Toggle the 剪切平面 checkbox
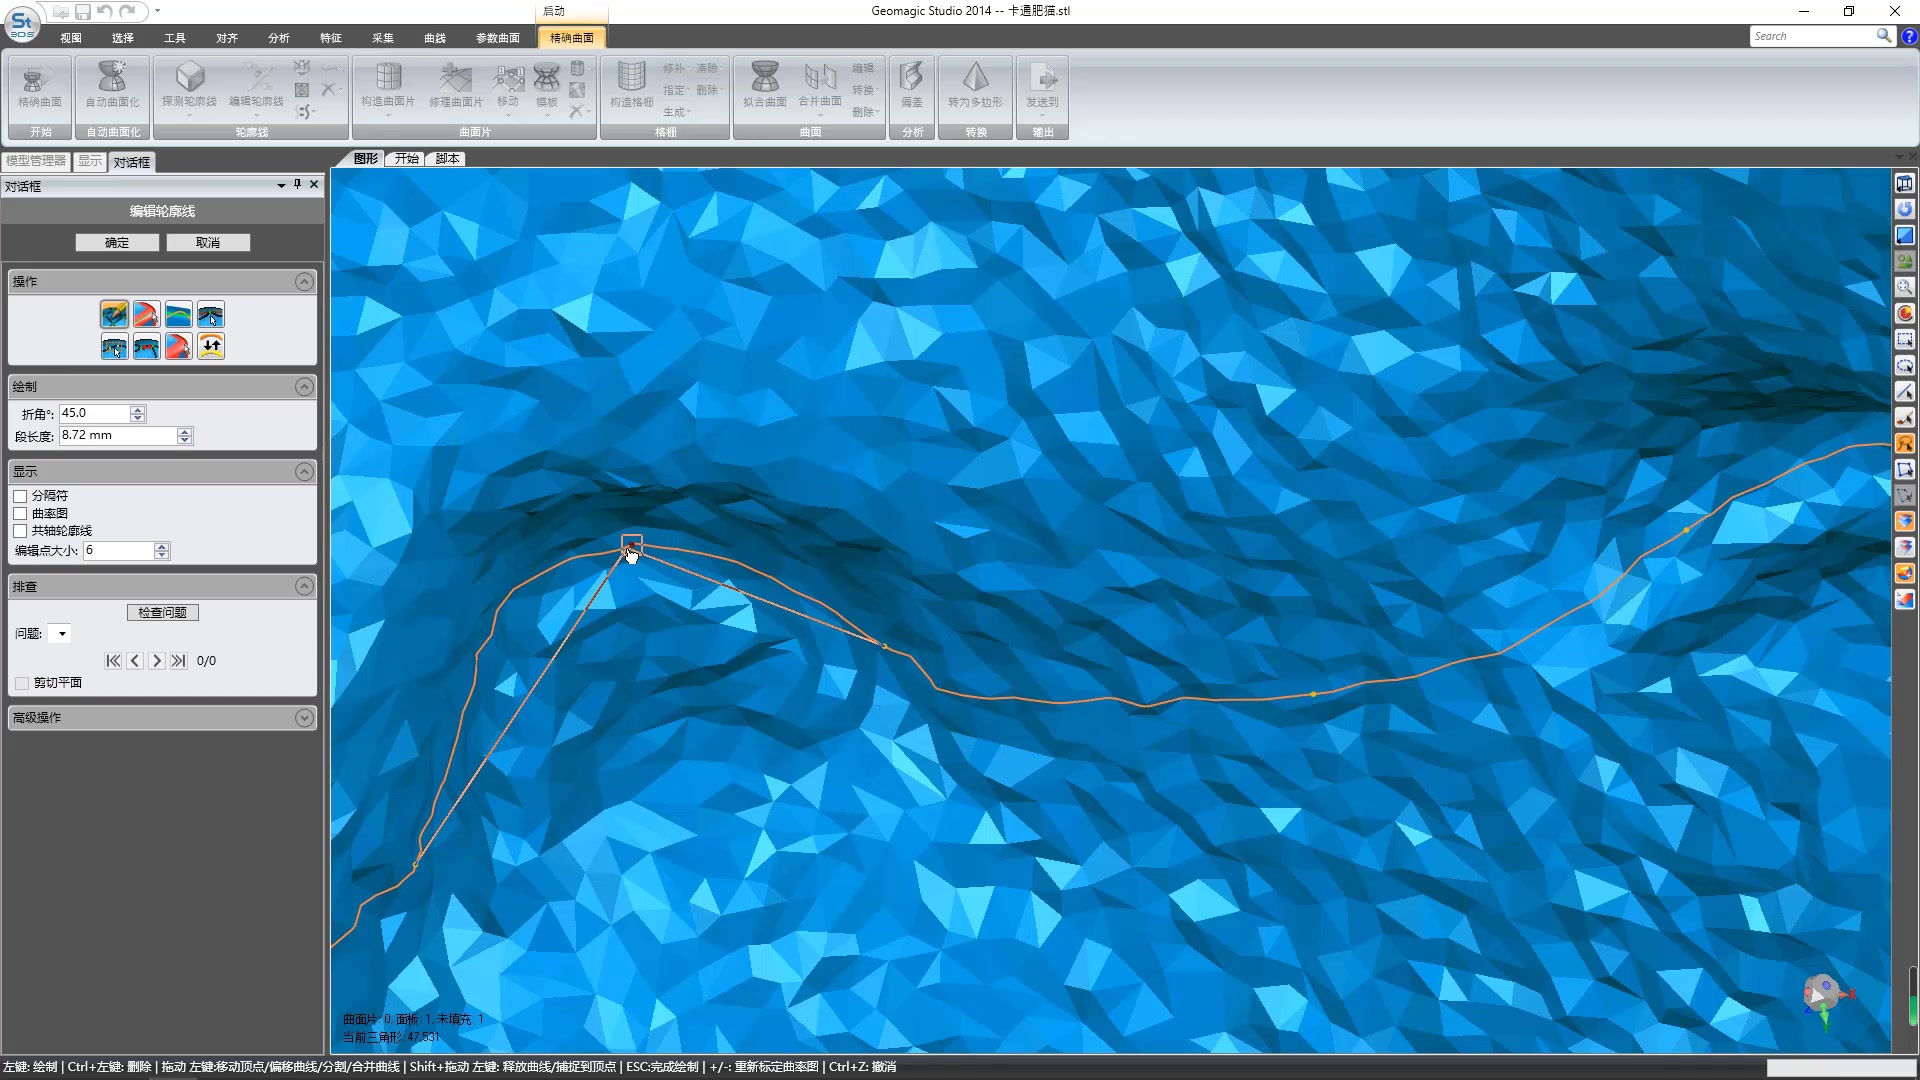This screenshot has width=1920, height=1080. click(22, 683)
